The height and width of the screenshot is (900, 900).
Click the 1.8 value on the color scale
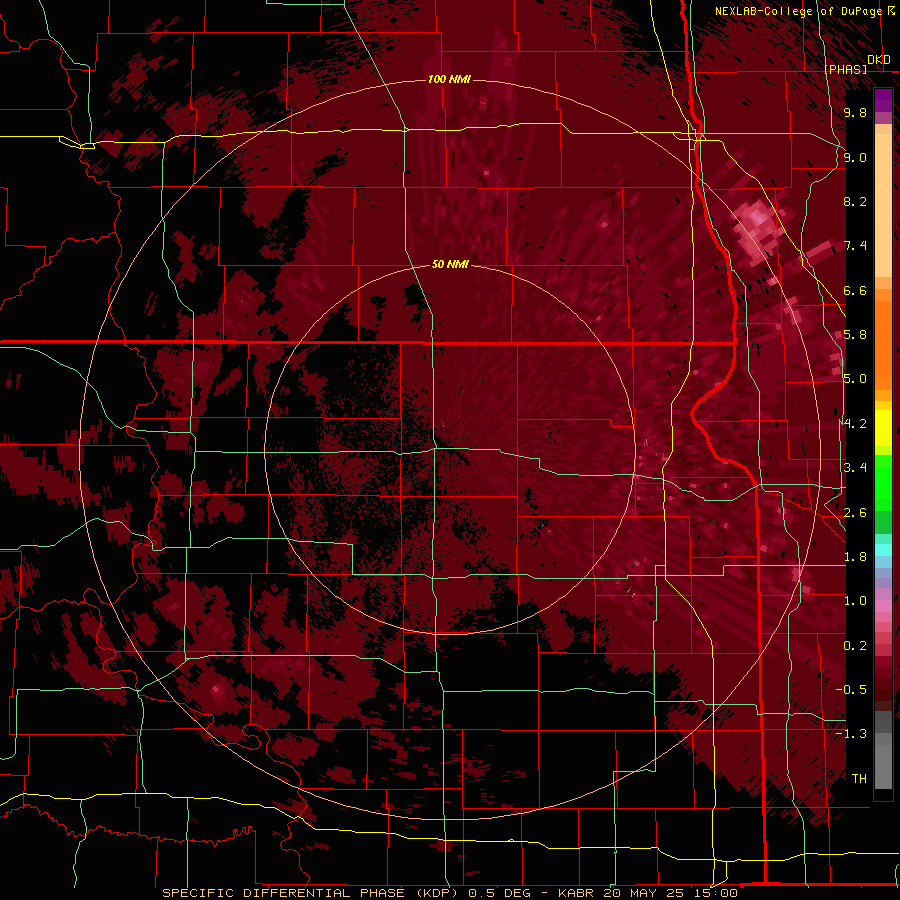[x=855, y=557]
